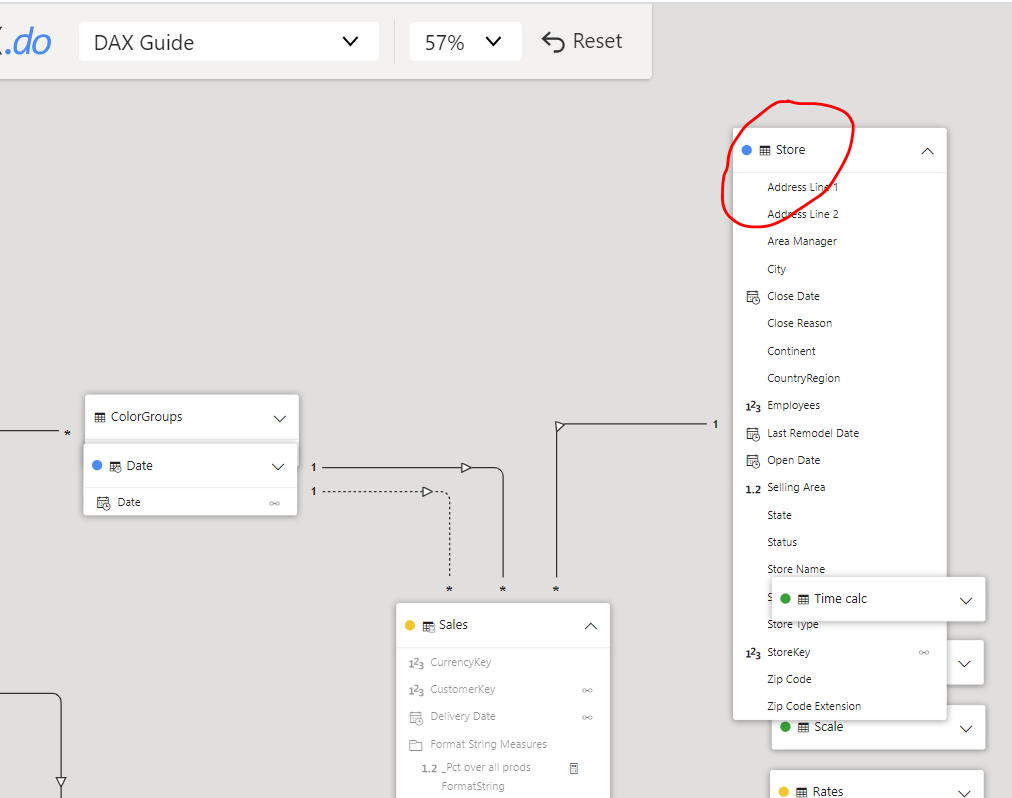1012x798 pixels.
Task: Select the City column in Store
Action: (x=776, y=269)
